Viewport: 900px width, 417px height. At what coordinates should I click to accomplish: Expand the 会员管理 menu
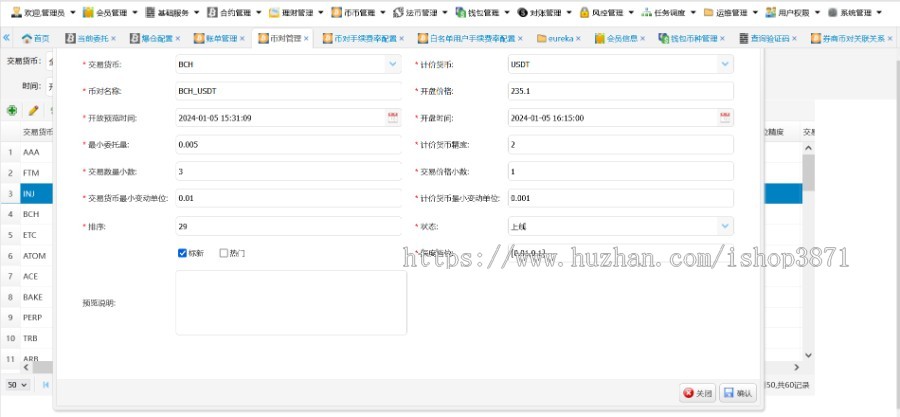(x=110, y=12)
